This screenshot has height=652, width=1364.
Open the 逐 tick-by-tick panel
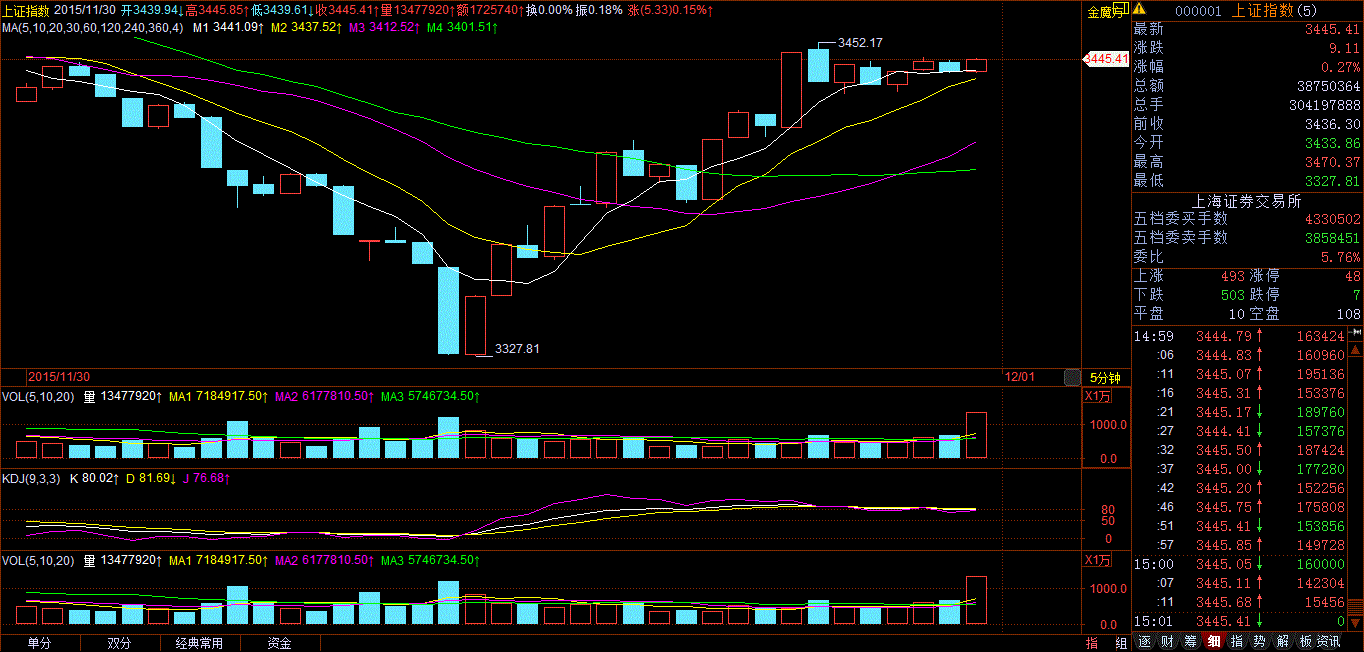click(1144, 642)
